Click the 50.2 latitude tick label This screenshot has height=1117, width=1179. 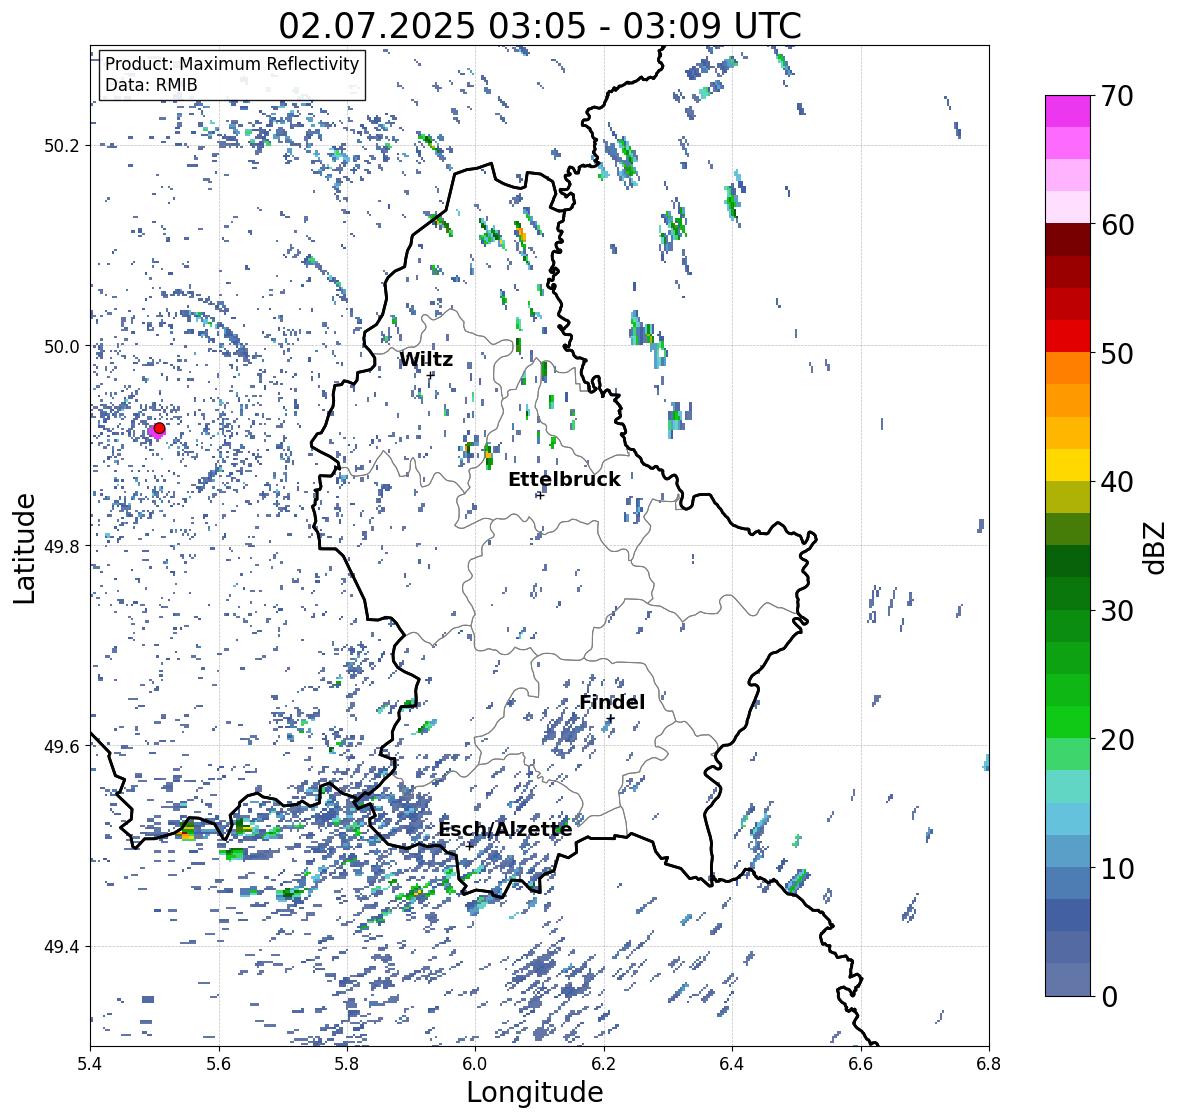[x=62, y=146]
